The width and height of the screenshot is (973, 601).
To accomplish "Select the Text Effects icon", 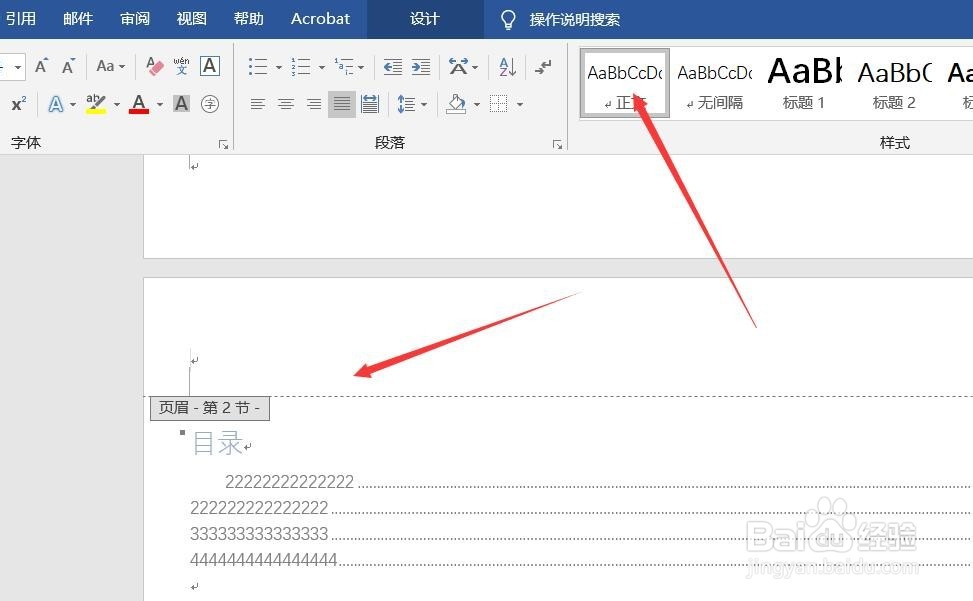I will tap(56, 103).
